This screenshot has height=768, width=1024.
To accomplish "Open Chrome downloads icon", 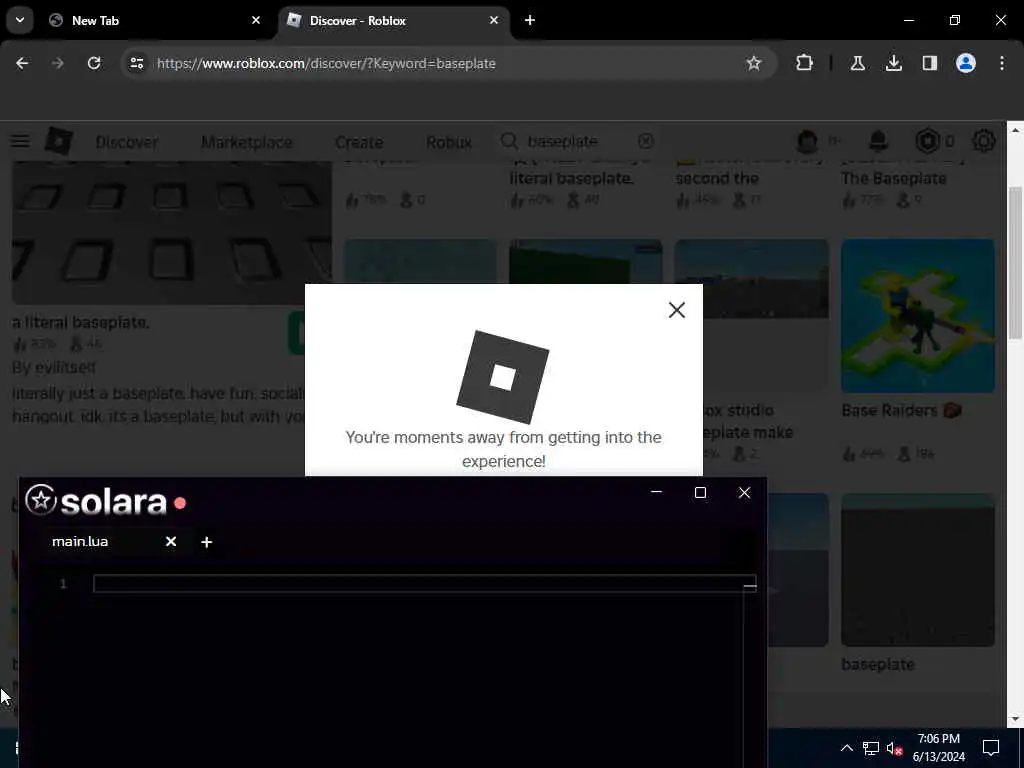I will coord(893,63).
